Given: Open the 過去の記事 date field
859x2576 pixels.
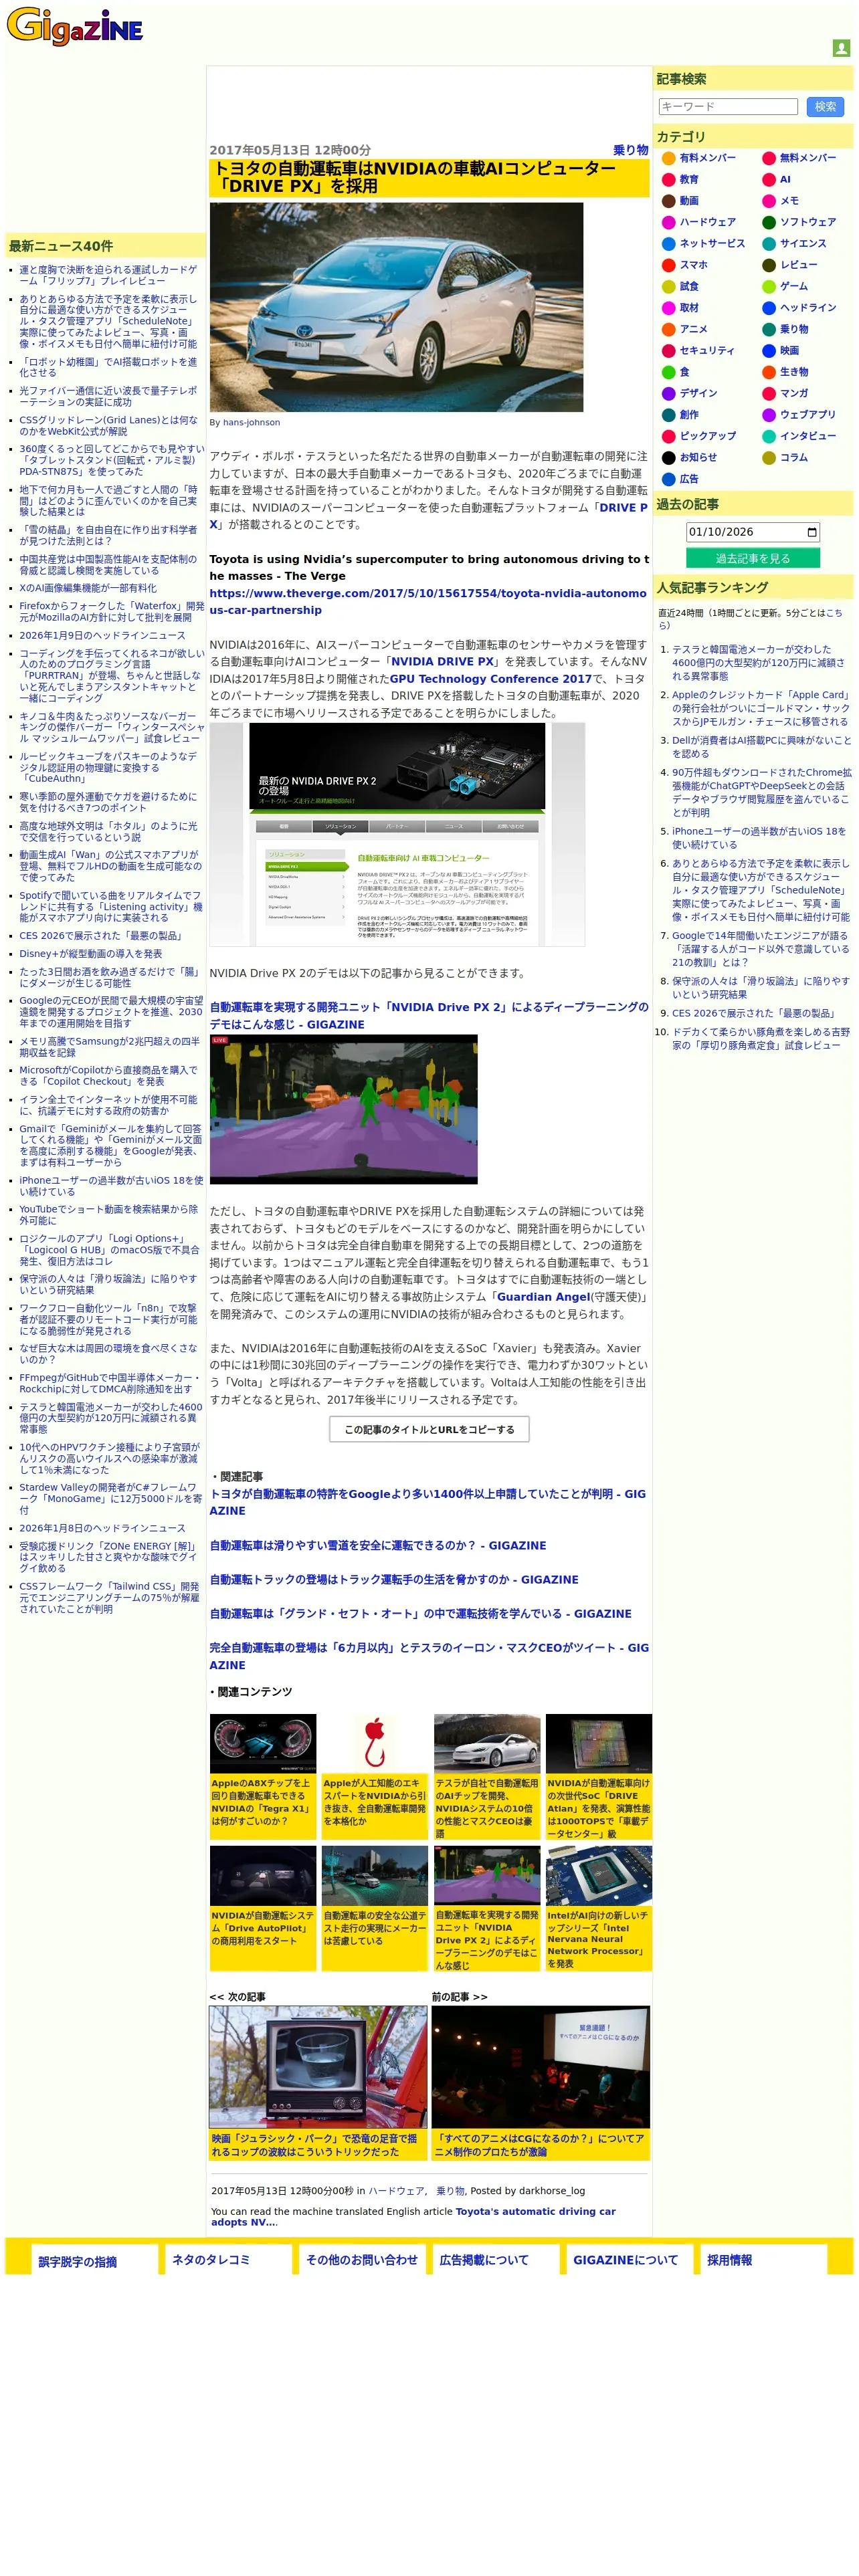Looking at the screenshot, I should [x=752, y=532].
